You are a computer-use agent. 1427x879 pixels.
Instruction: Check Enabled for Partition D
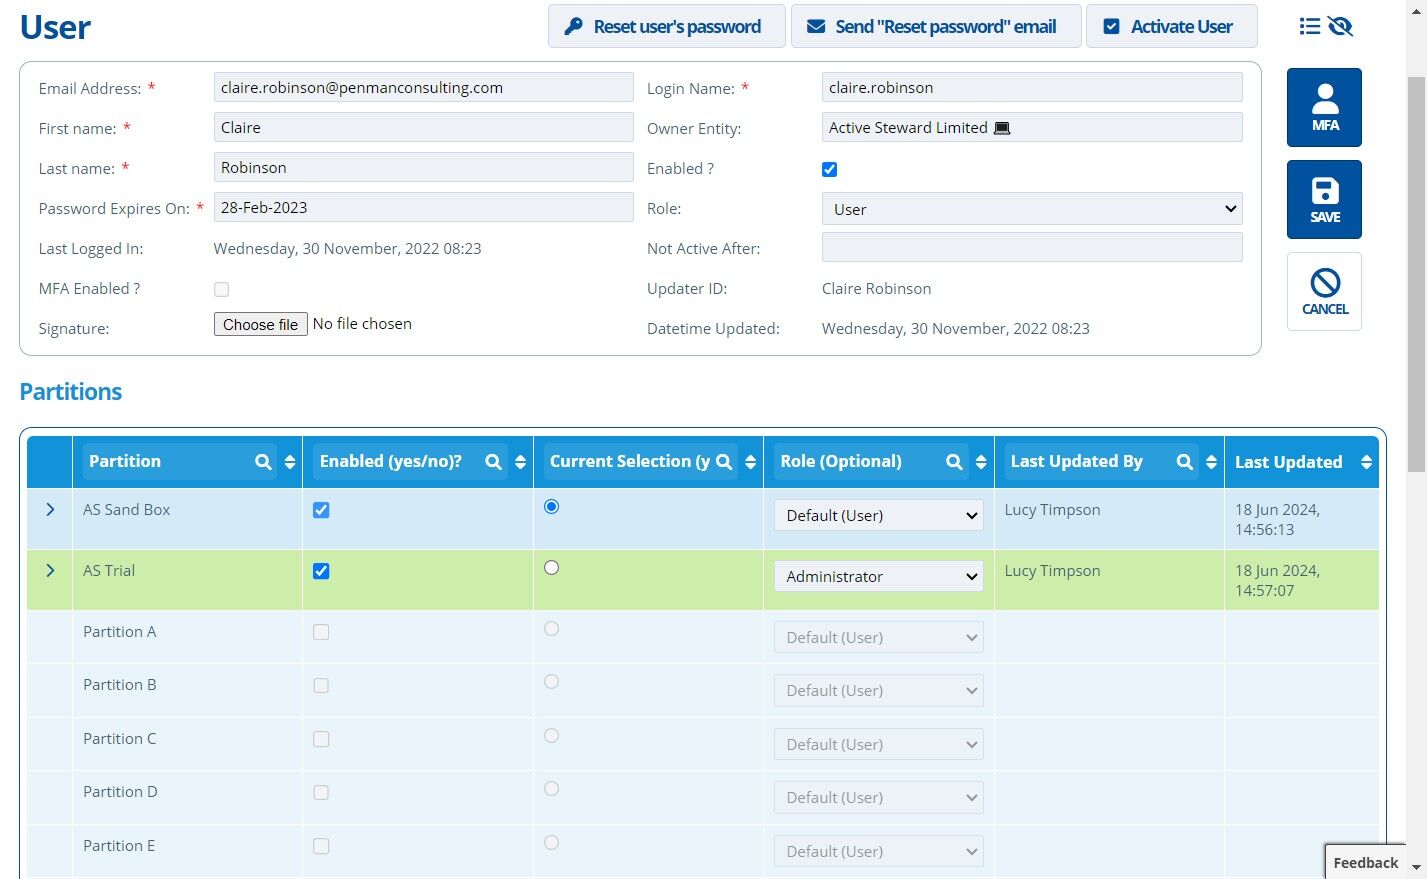coord(321,792)
